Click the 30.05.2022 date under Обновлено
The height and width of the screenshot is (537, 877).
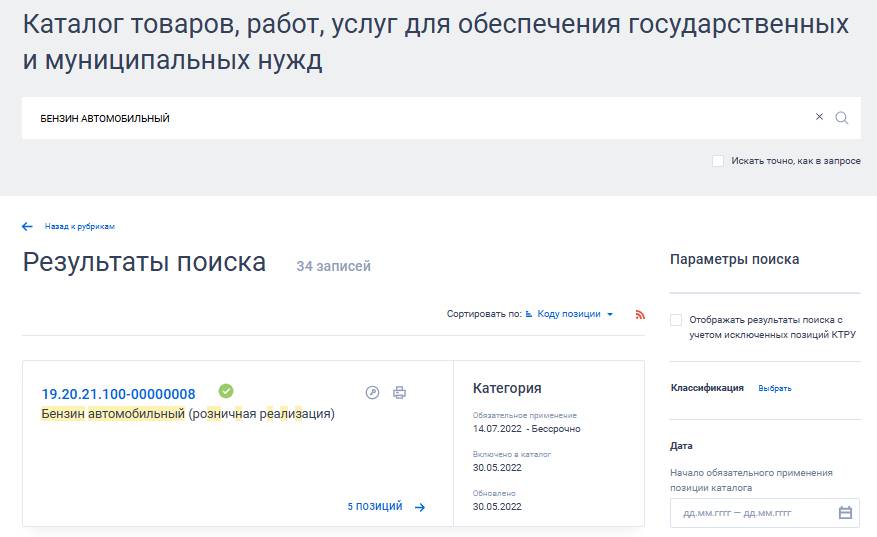pos(497,507)
